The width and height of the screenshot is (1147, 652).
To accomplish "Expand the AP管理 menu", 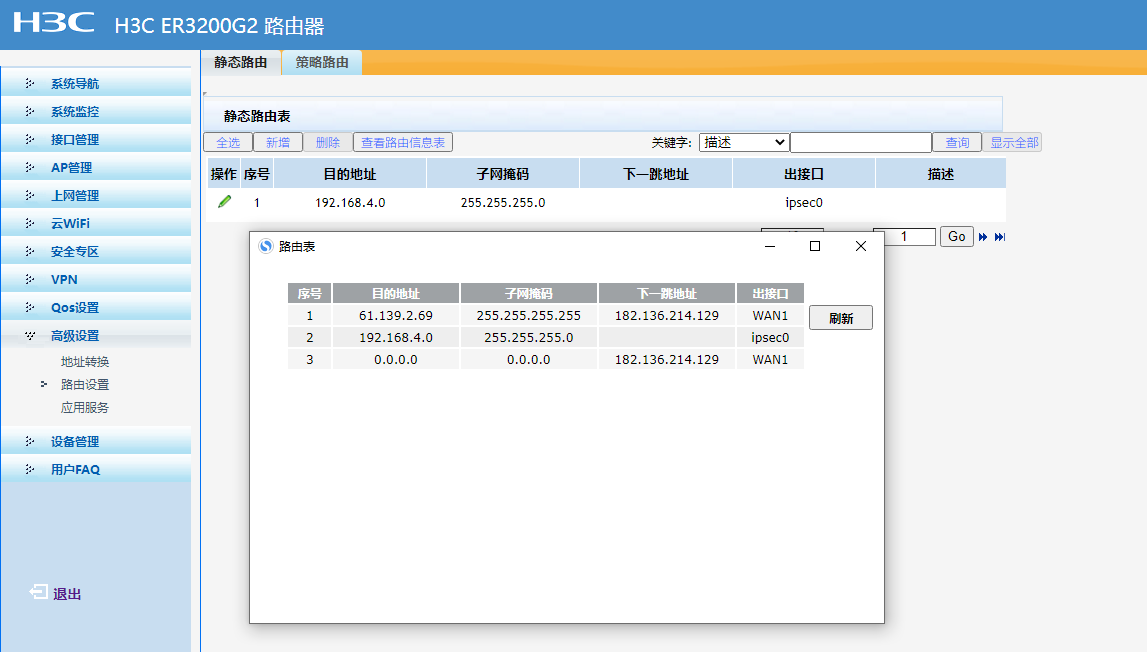I will [97, 167].
